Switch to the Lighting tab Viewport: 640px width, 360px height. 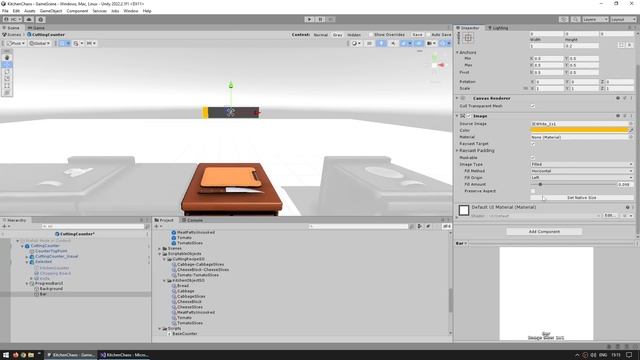pyautogui.click(x=498, y=28)
